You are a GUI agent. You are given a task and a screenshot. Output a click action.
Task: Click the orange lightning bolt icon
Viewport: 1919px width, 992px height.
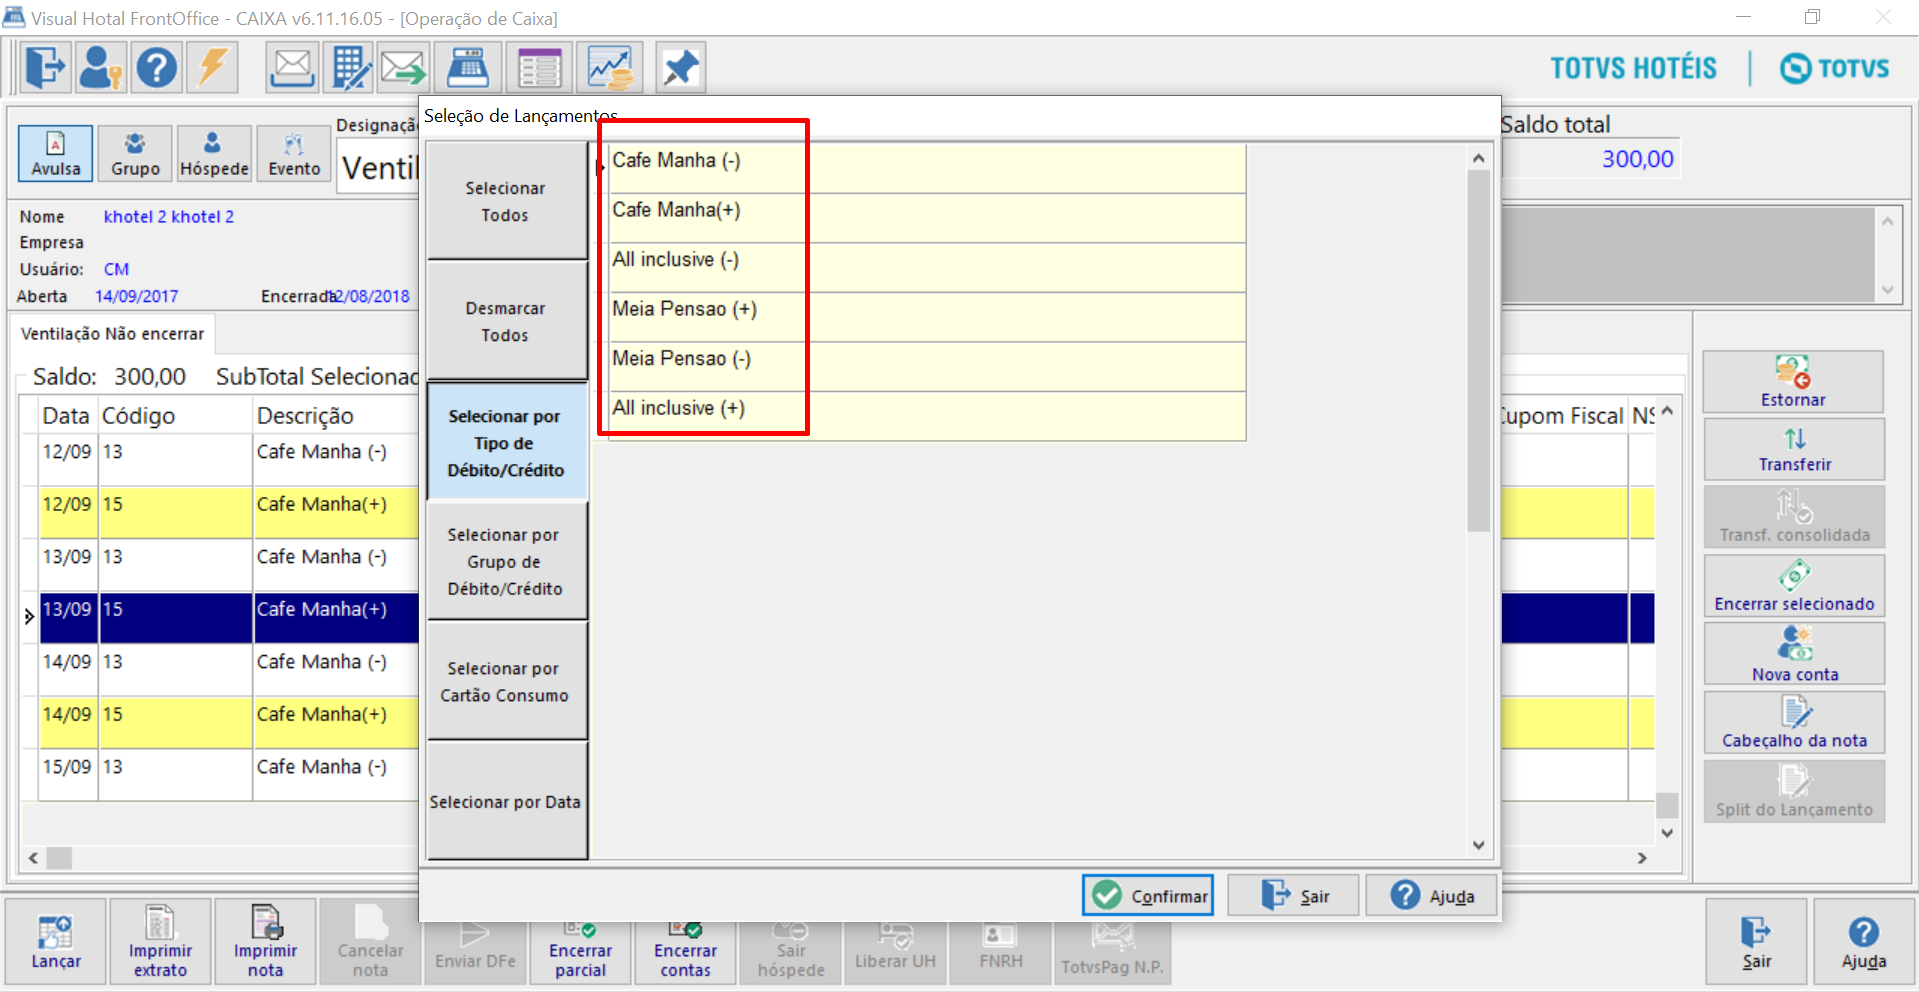tap(213, 68)
